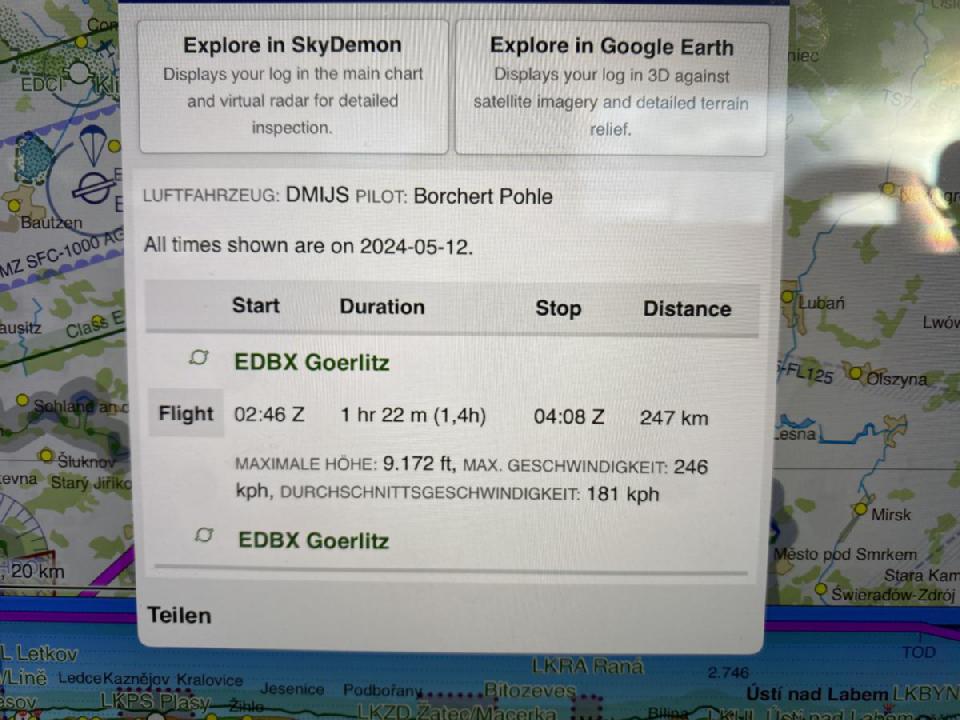Click the EDCI airfield circle symbol
This screenshot has width=960, height=720.
(79, 73)
